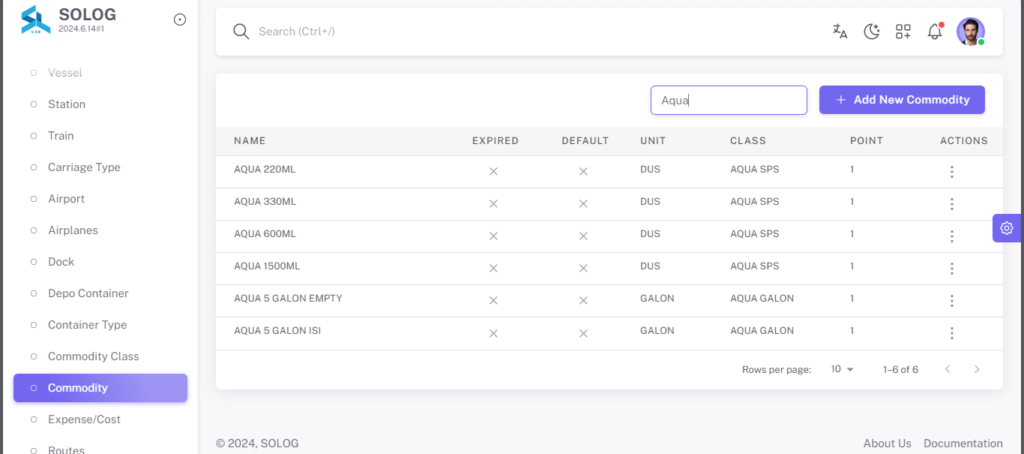Focus the commodity search field containing Aqua
This screenshot has height=454, width=1024.
pyautogui.click(x=729, y=100)
